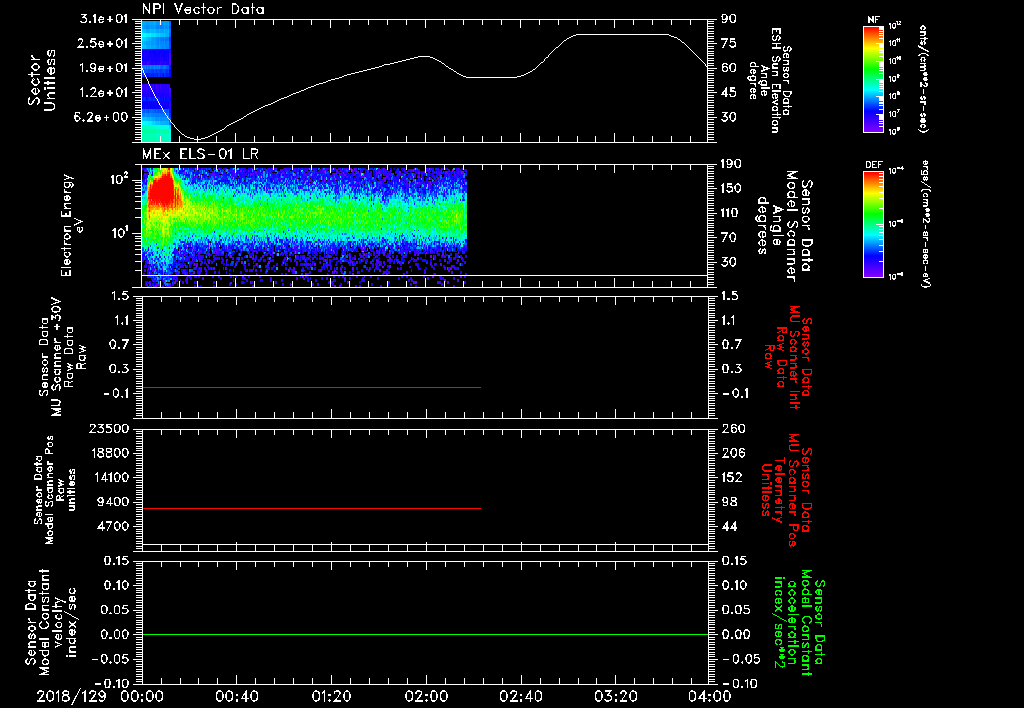
Task: Click the "NPI Vector Data" panel title
Action: pyautogui.click(x=203, y=9)
